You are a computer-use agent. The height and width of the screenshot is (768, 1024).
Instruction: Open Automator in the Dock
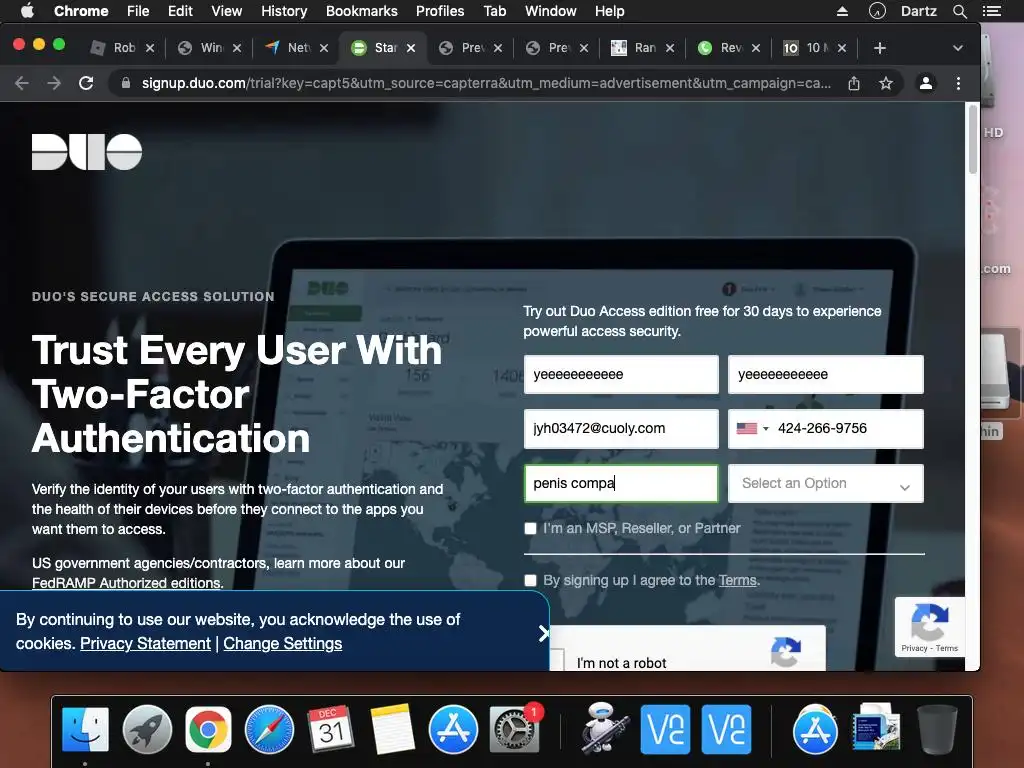point(603,729)
